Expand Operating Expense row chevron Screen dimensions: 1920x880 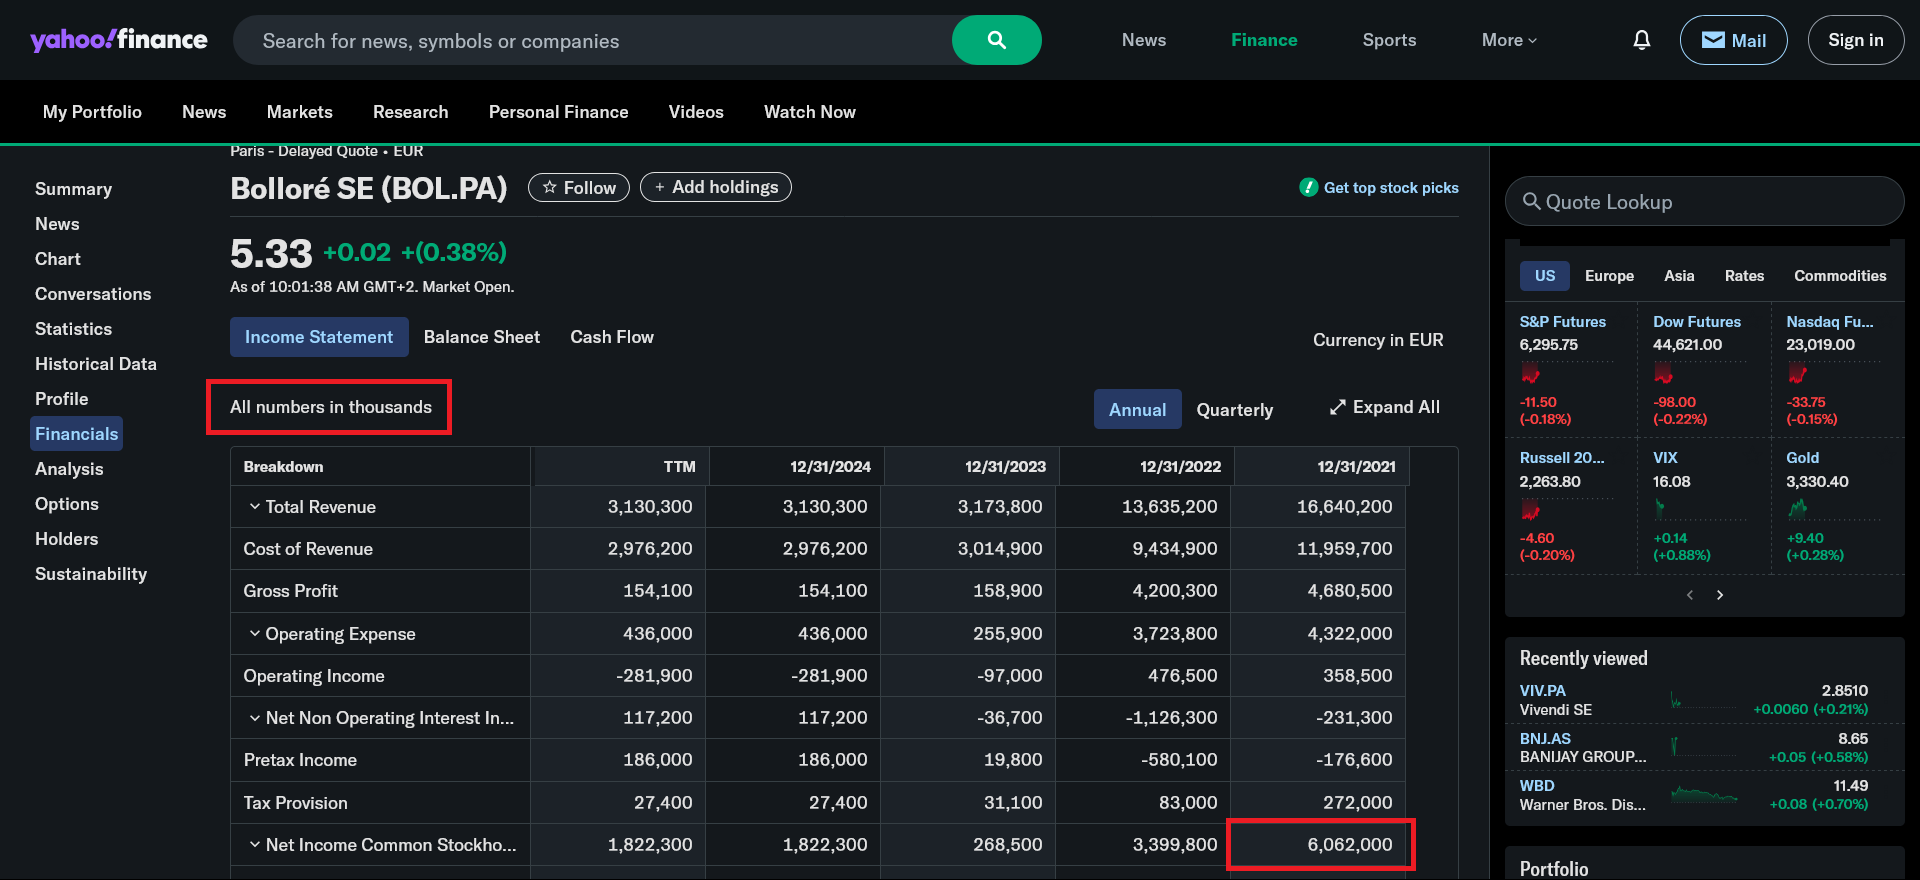pyautogui.click(x=255, y=633)
